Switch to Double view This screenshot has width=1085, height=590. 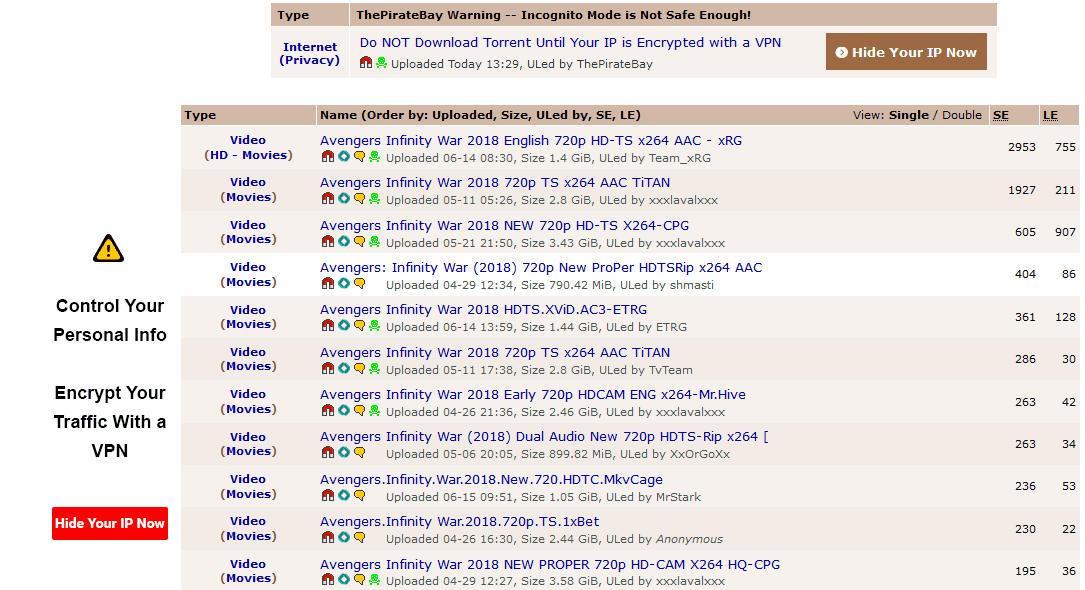click(x=962, y=115)
